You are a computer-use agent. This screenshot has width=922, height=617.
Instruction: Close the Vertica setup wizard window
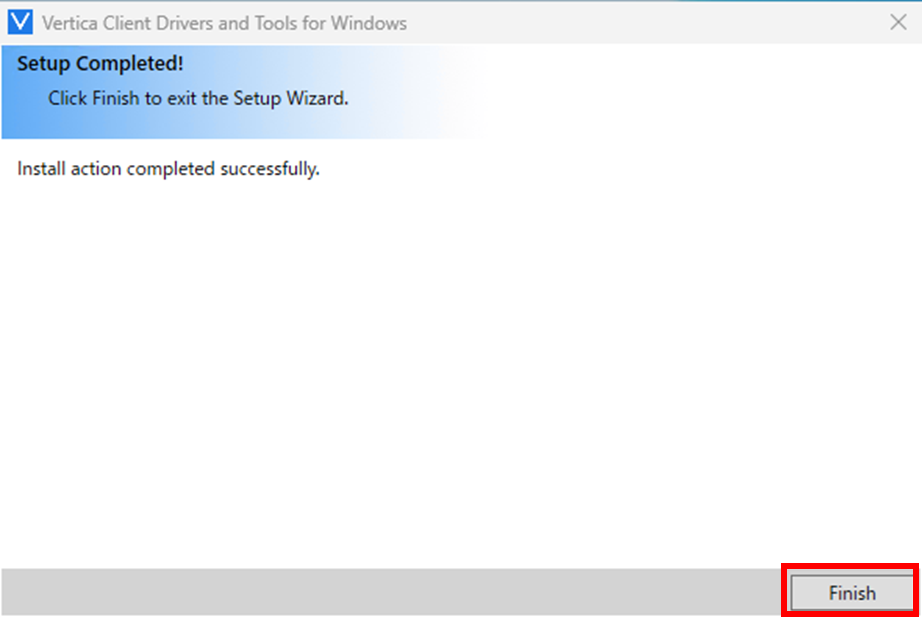pos(898,22)
